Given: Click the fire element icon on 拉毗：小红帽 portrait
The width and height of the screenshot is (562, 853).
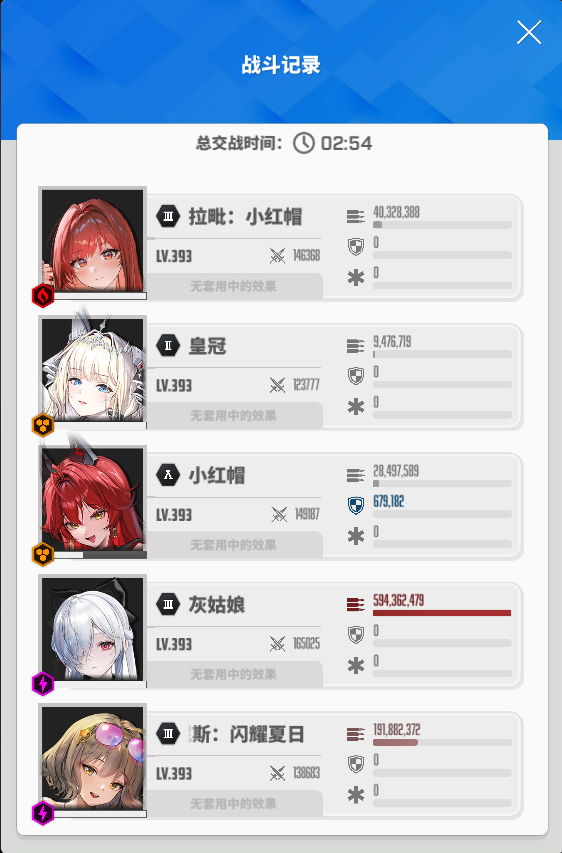Looking at the screenshot, I should click(x=43, y=296).
